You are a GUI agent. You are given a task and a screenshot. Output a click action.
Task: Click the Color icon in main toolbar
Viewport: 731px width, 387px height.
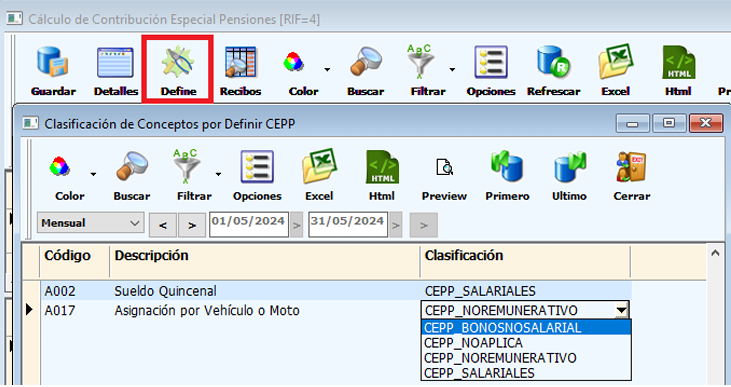(294, 62)
